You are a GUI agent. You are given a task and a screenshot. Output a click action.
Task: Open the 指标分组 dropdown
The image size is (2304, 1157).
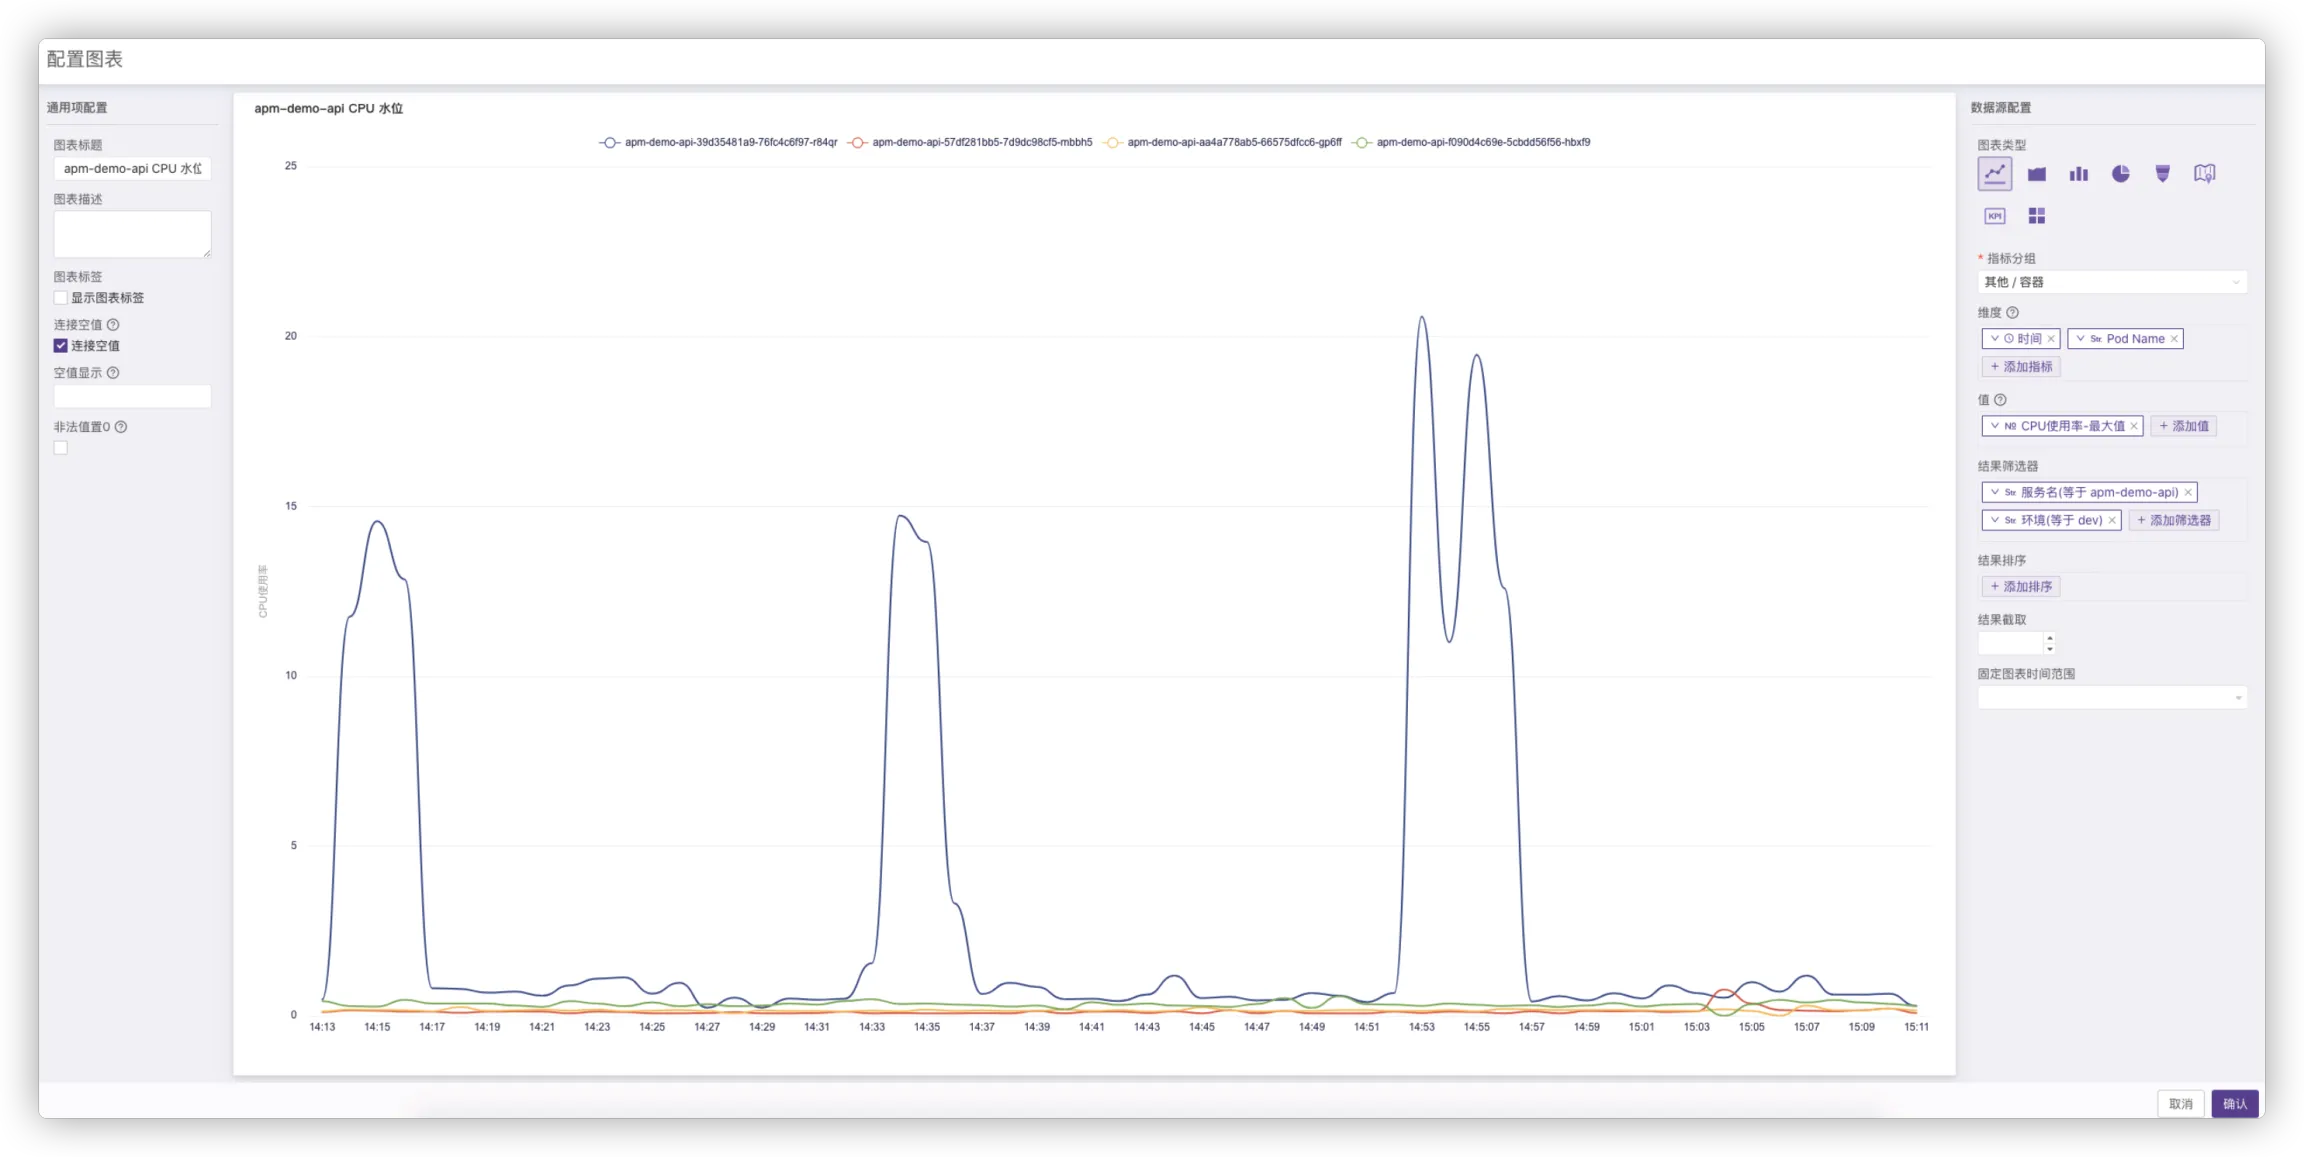(x=2112, y=282)
